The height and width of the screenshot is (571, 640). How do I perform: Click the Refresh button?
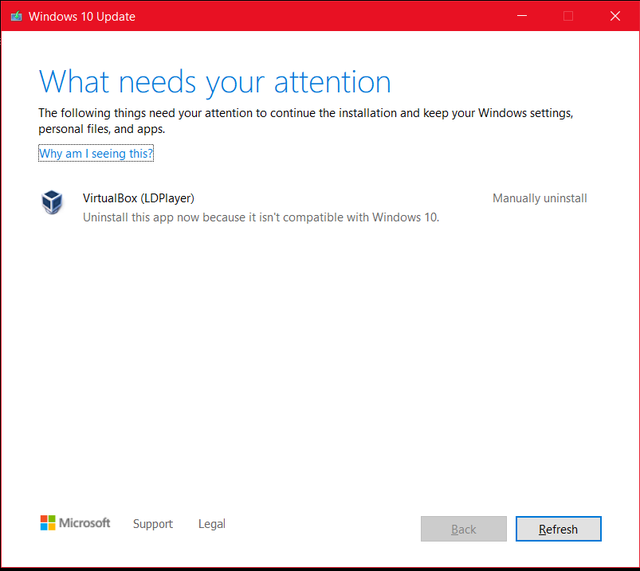coord(558,529)
